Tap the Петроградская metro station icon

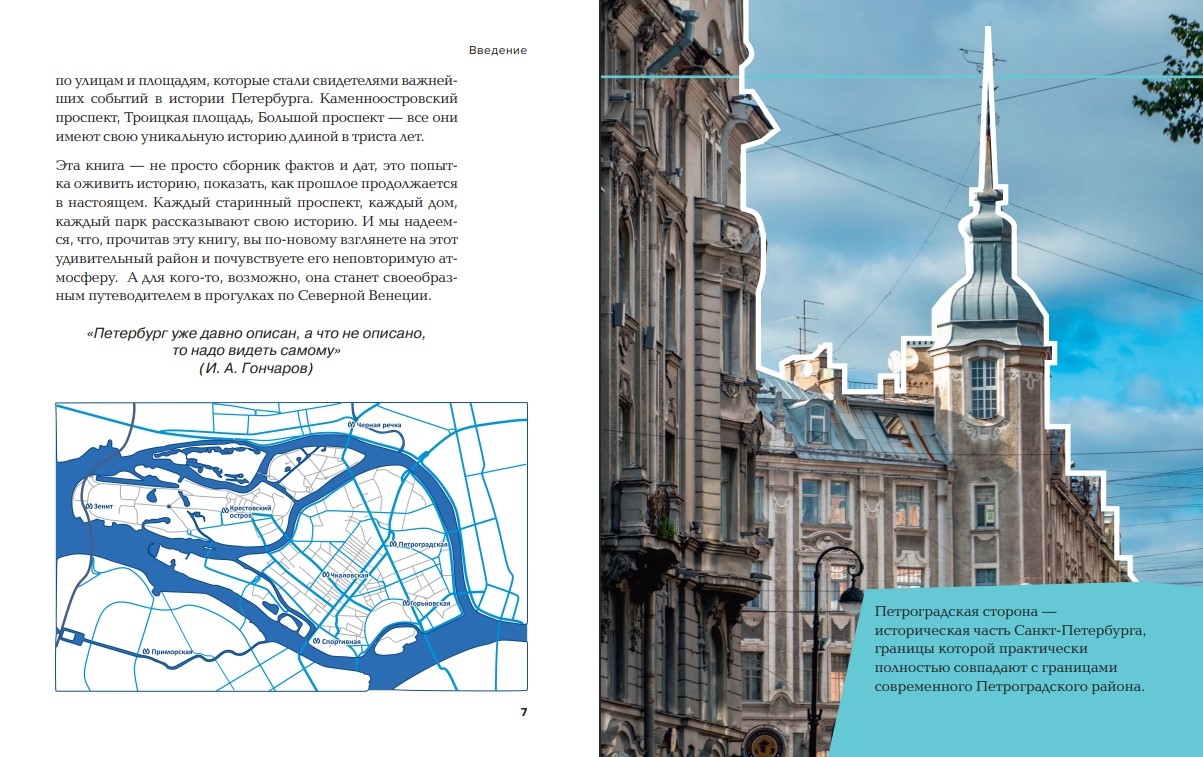(395, 546)
